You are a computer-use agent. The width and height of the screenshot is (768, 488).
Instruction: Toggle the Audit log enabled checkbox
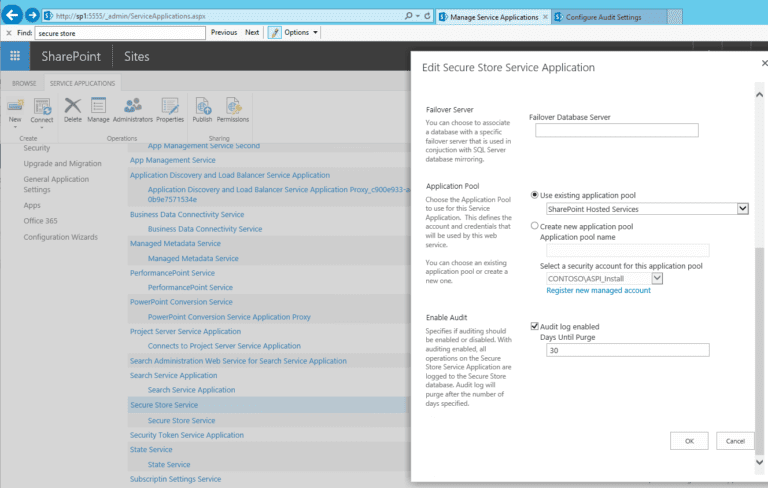[x=535, y=326]
